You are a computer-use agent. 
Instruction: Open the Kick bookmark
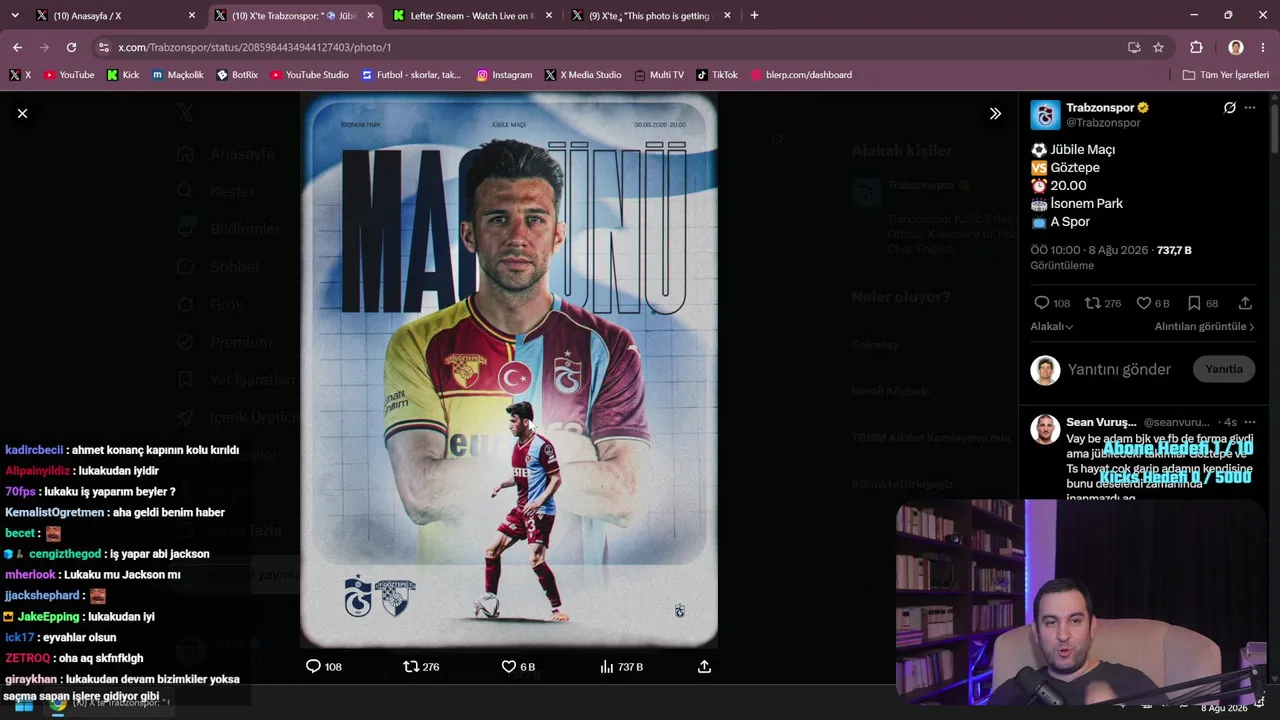tap(123, 75)
